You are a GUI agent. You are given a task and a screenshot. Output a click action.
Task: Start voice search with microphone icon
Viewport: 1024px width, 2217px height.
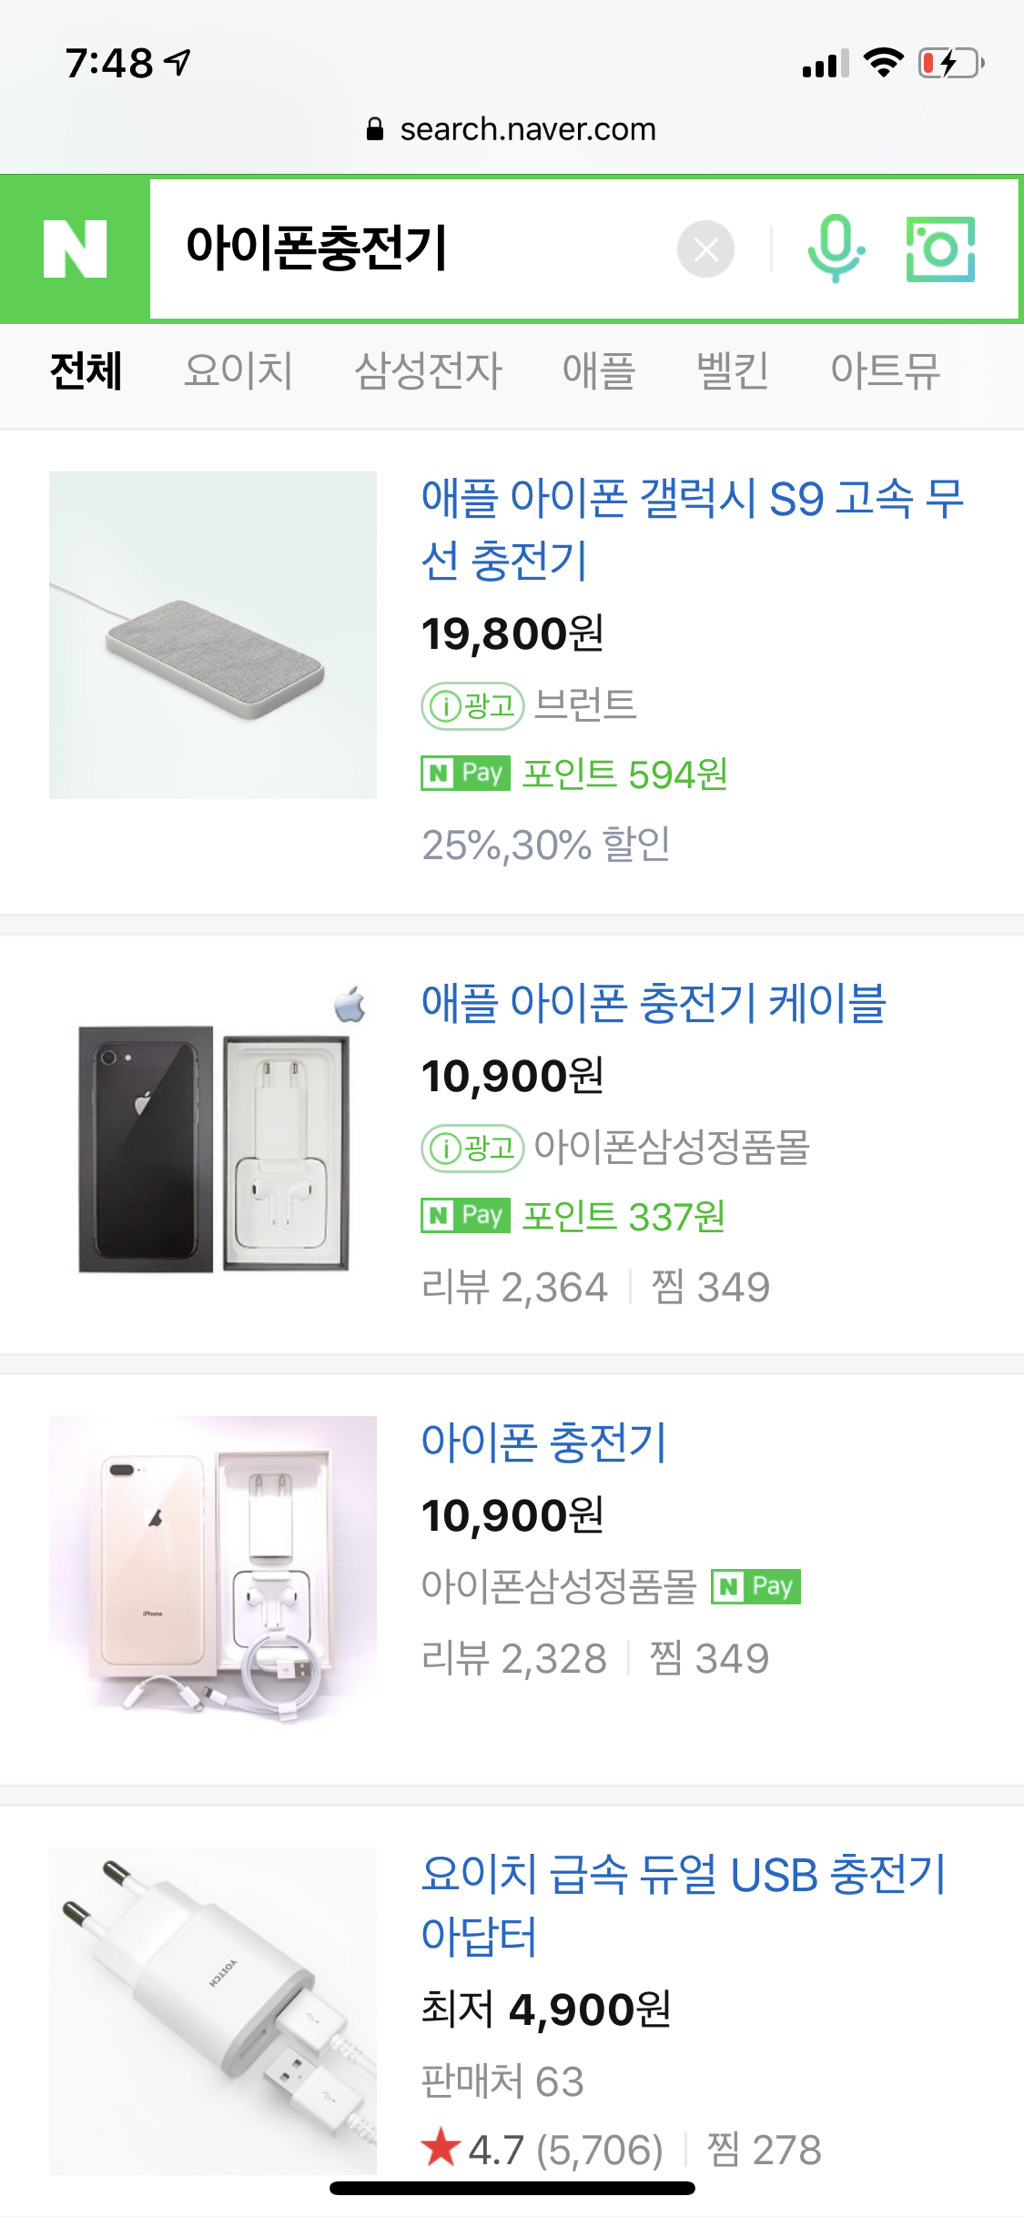835,249
